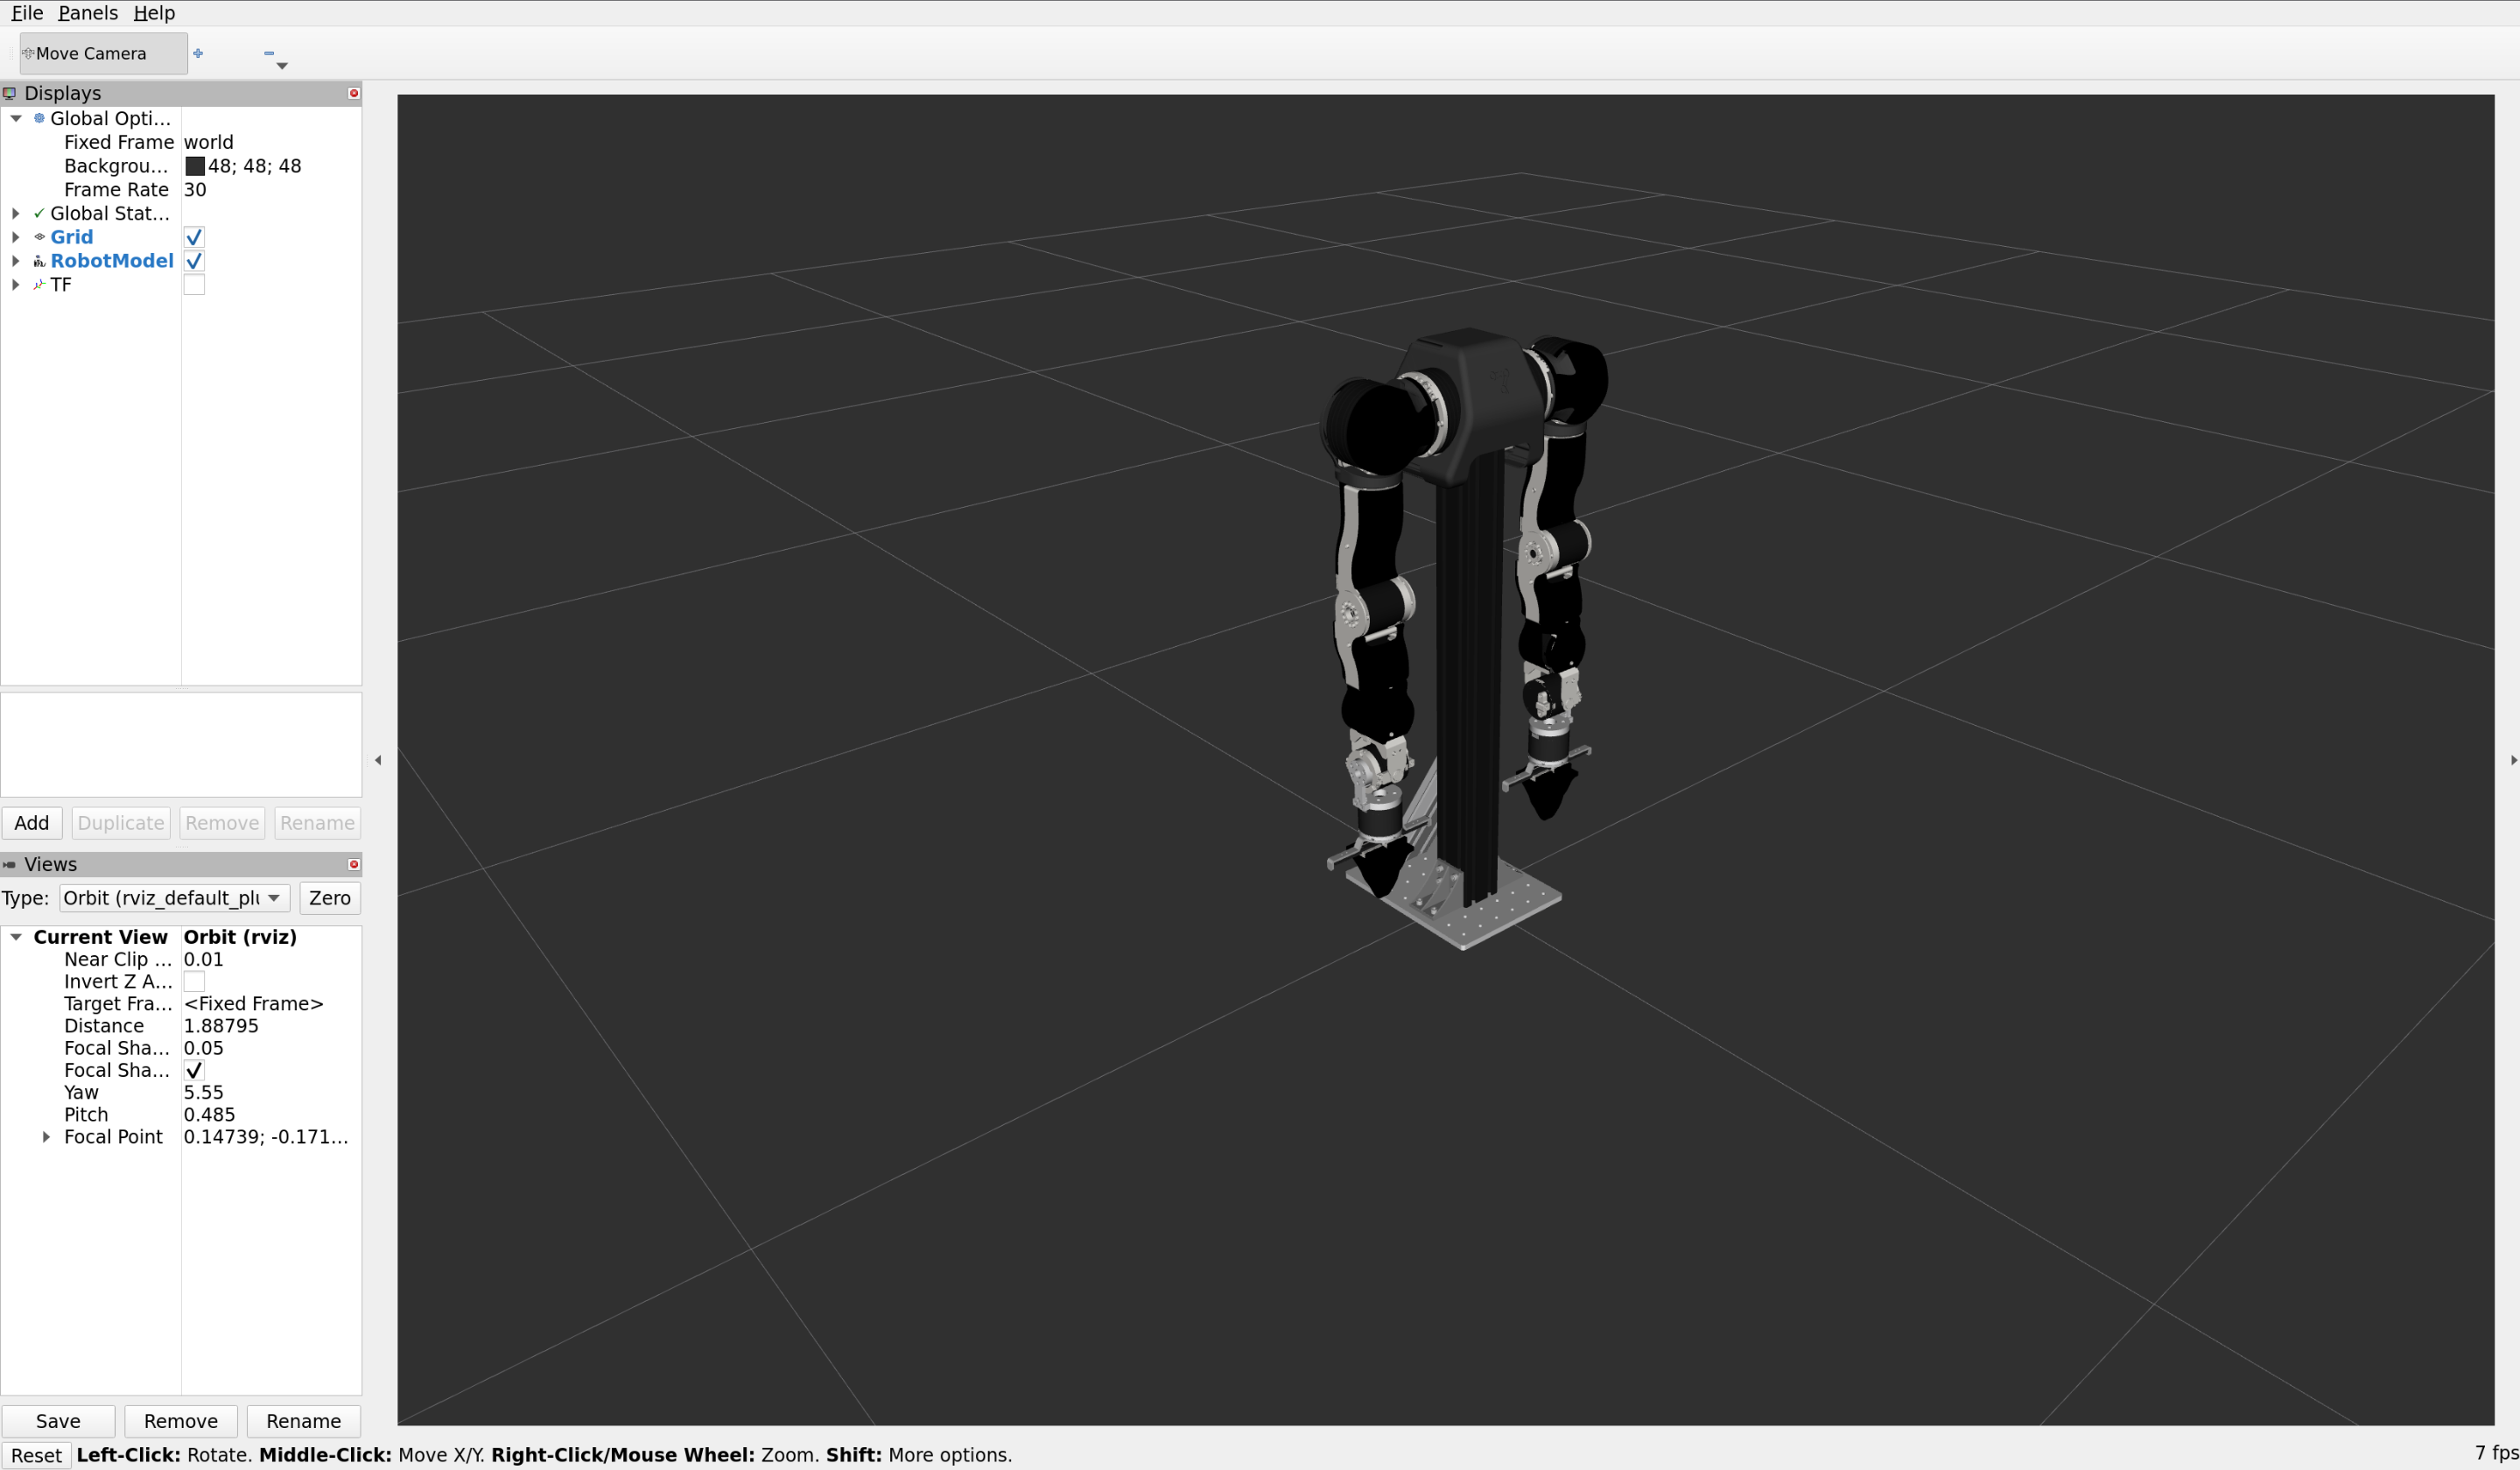
Task: Open the view Type dropdown
Action: [x=175, y=898]
